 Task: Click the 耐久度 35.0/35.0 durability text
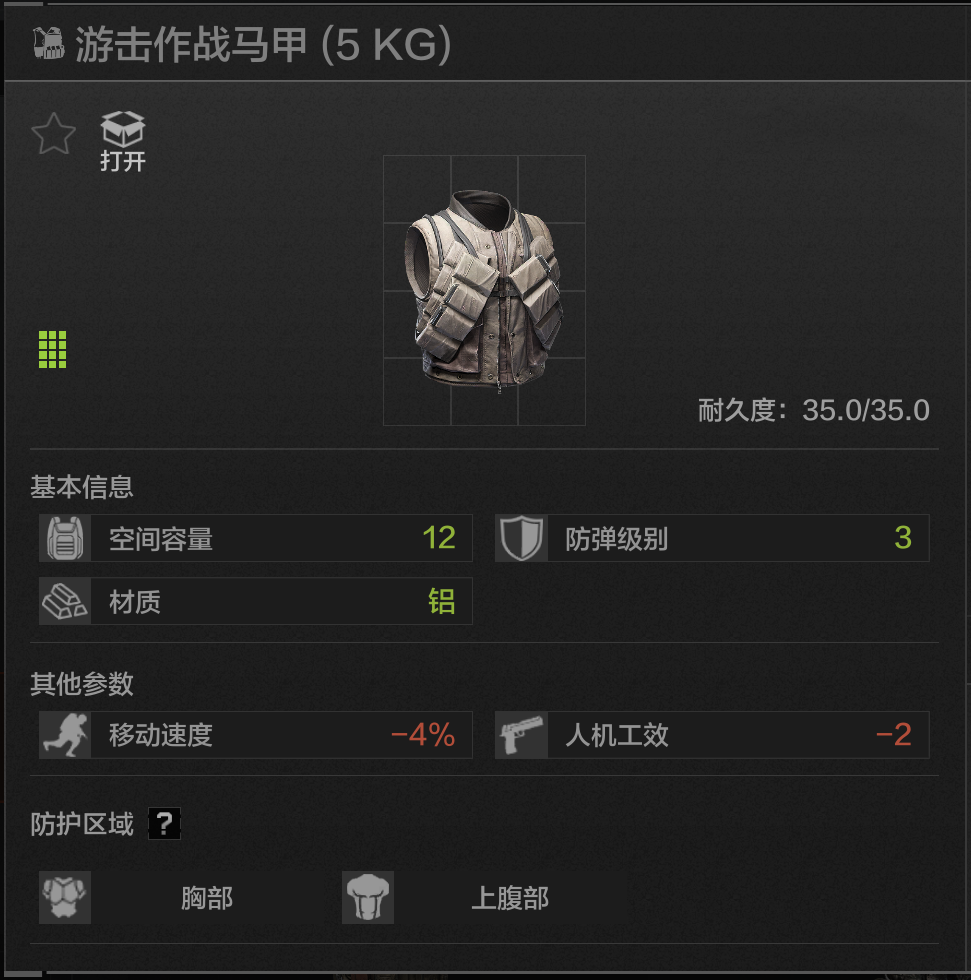click(814, 411)
